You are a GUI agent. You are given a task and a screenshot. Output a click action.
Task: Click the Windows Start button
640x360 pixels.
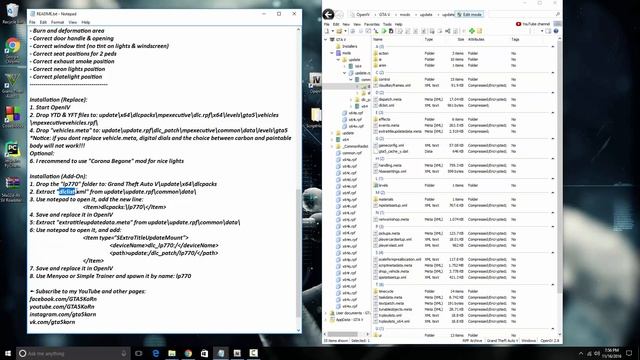[x=8, y=353]
